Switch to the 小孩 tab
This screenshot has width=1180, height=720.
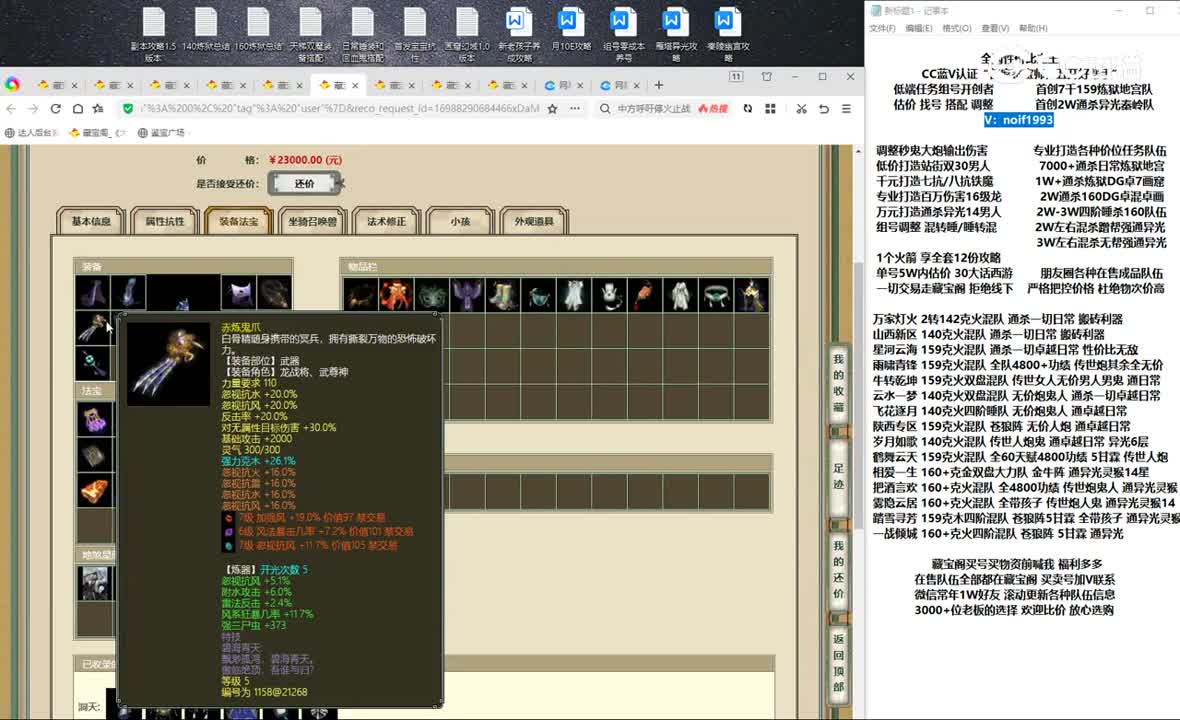(x=460, y=221)
